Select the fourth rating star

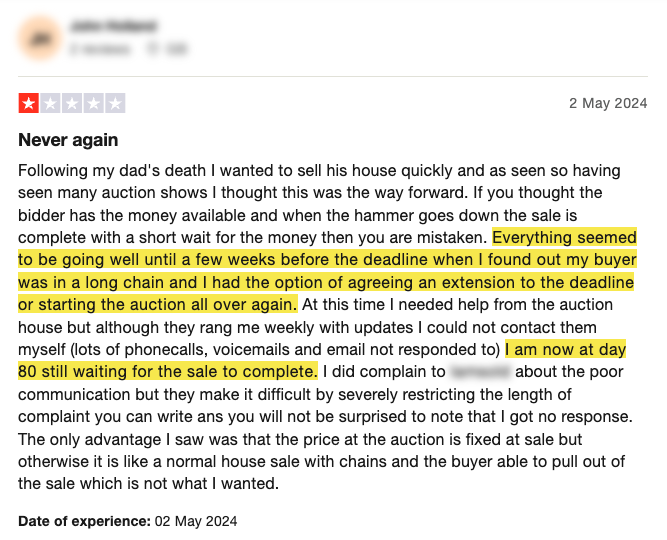[x=94, y=103]
